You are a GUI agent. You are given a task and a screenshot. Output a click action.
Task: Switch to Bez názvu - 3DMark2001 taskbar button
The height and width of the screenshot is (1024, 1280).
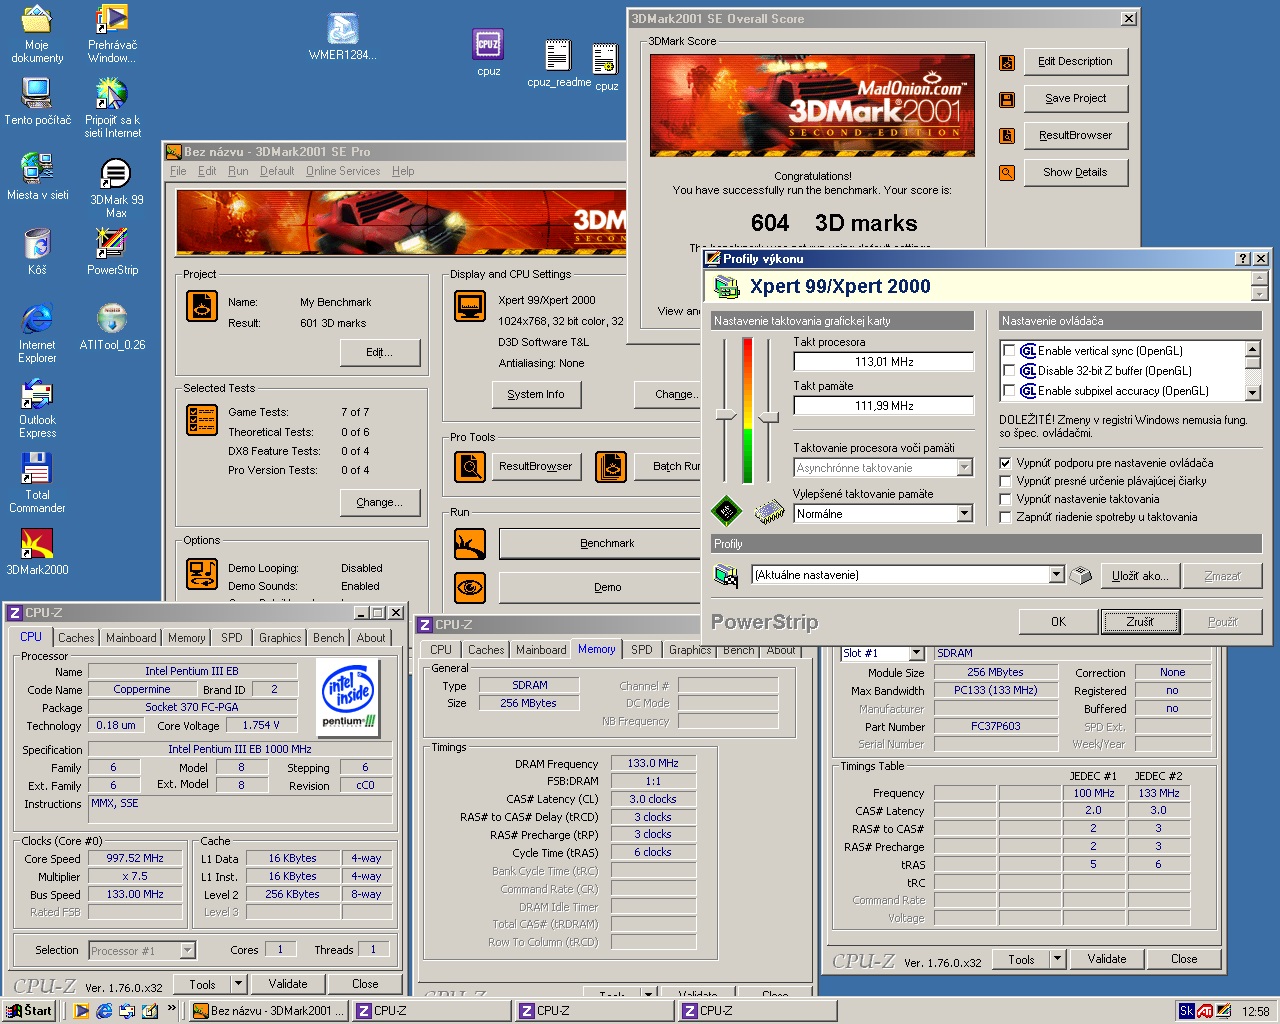coord(270,1011)
